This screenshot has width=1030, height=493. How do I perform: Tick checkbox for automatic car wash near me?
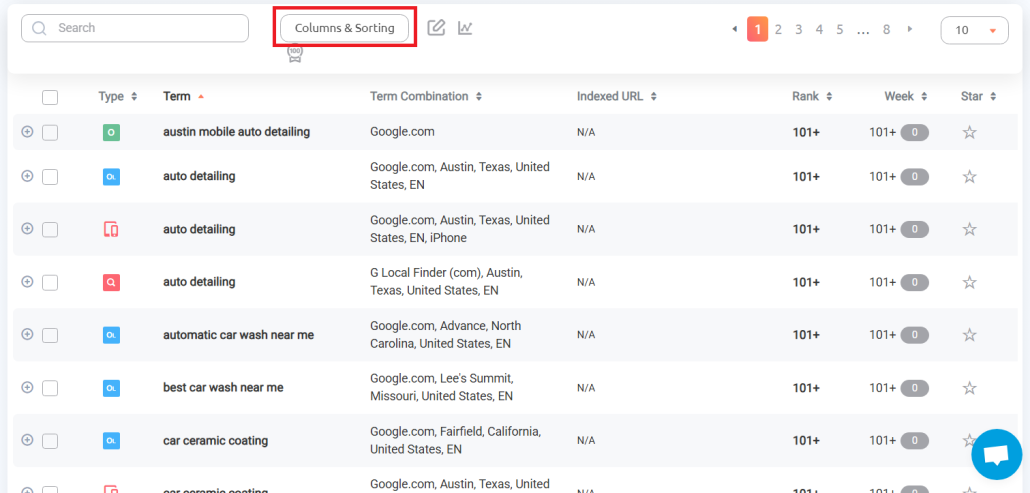tap(50, 335)
